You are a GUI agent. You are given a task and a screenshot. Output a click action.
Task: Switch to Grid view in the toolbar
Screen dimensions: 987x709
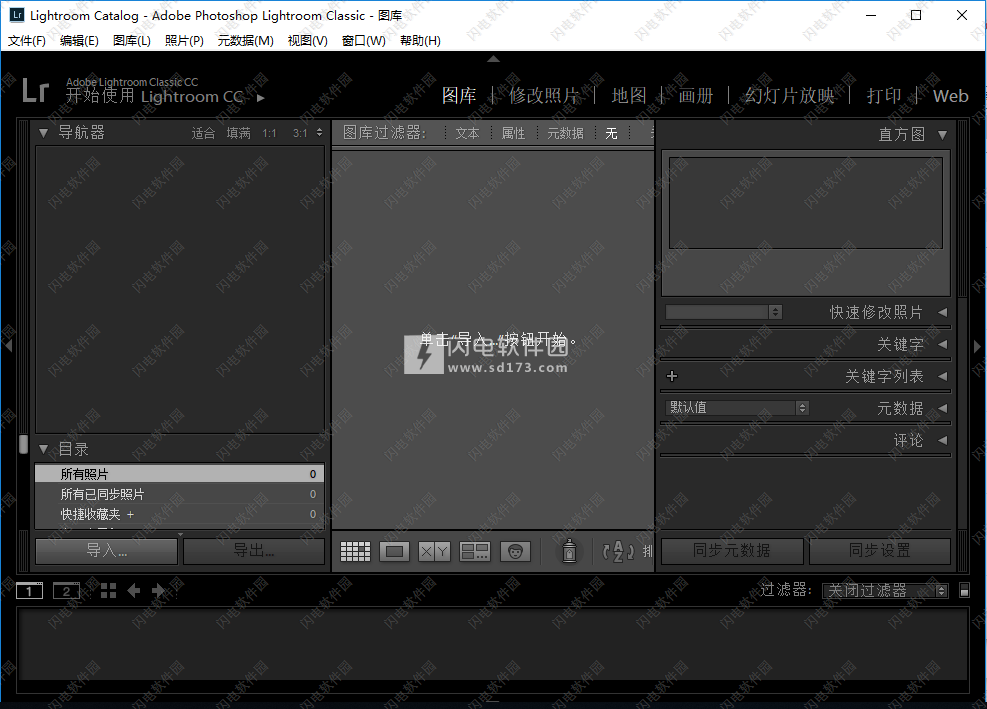point(355,552)
